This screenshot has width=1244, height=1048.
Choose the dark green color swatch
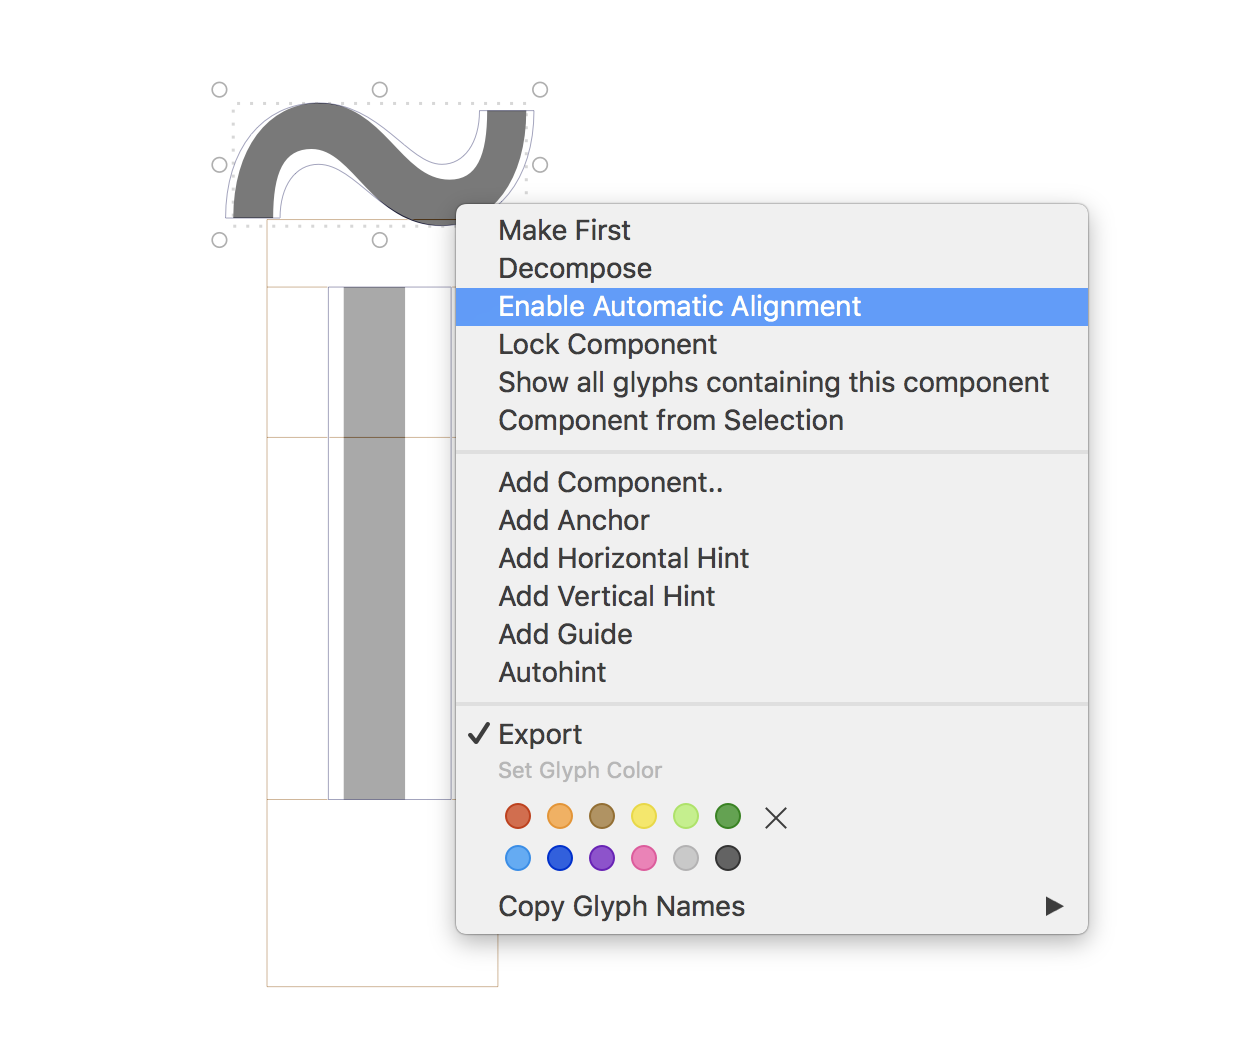(728, 817)
